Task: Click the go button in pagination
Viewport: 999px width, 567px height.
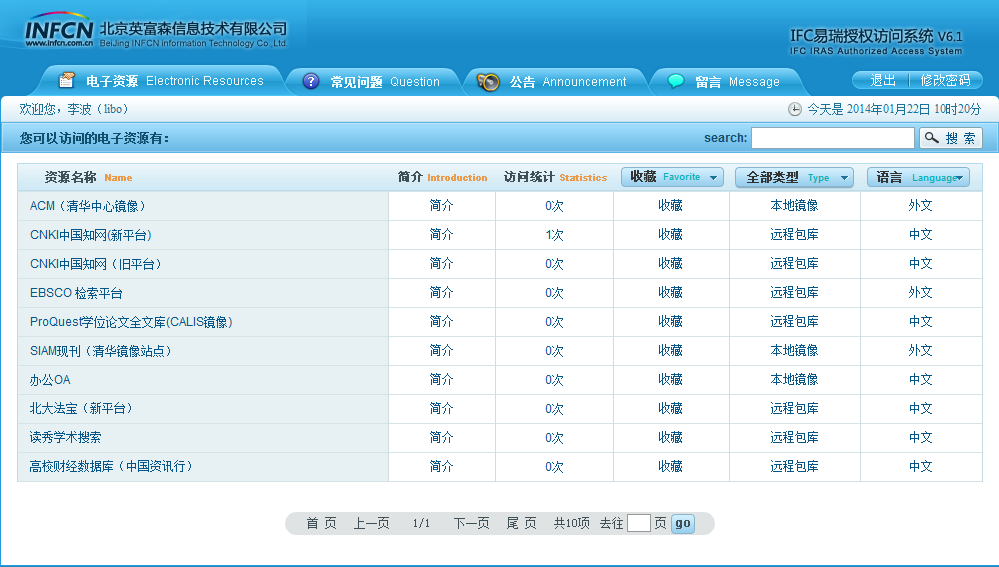Action: point(682,523)
